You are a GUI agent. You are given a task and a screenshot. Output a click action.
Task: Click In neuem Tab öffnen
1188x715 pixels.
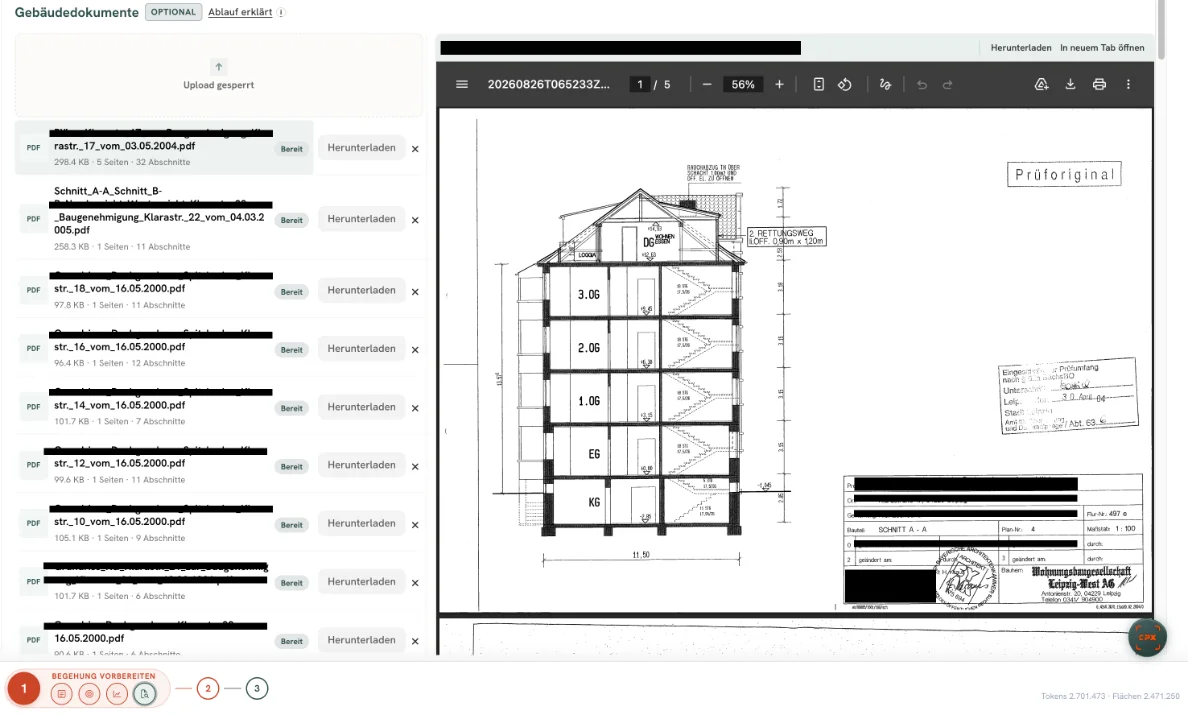tap(1102, 48)
